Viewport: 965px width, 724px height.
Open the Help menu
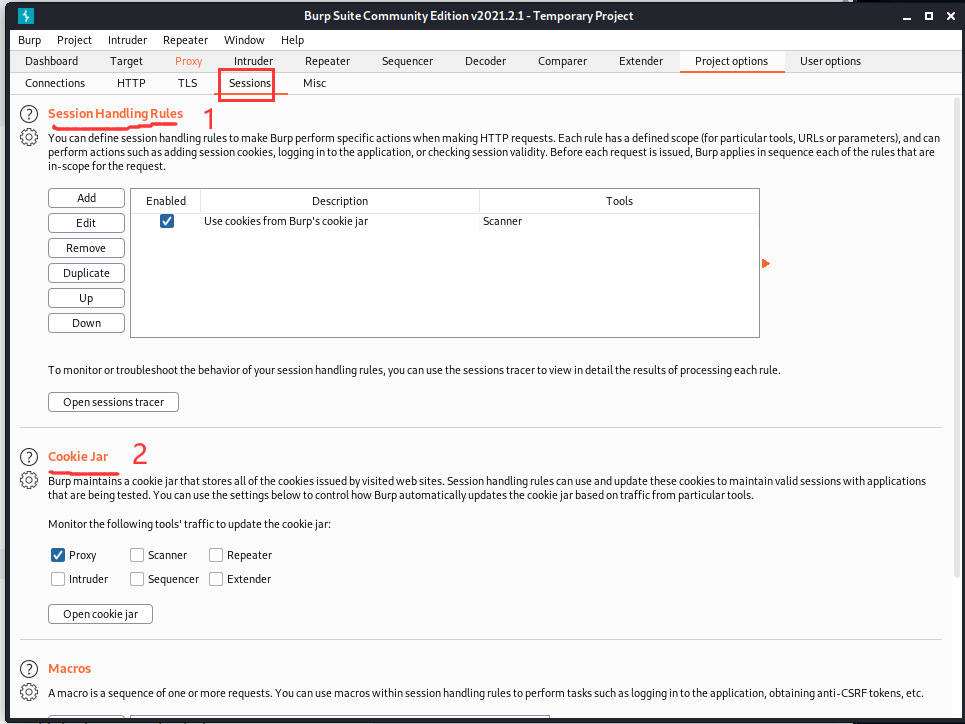pos(292,40)
